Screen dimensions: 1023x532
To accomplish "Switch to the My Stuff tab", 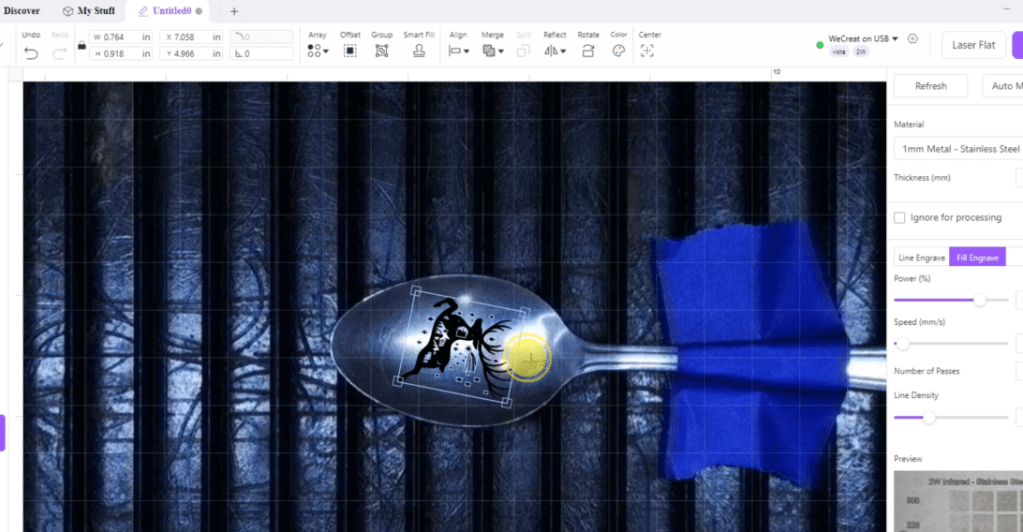I will [x=89, y=11].
